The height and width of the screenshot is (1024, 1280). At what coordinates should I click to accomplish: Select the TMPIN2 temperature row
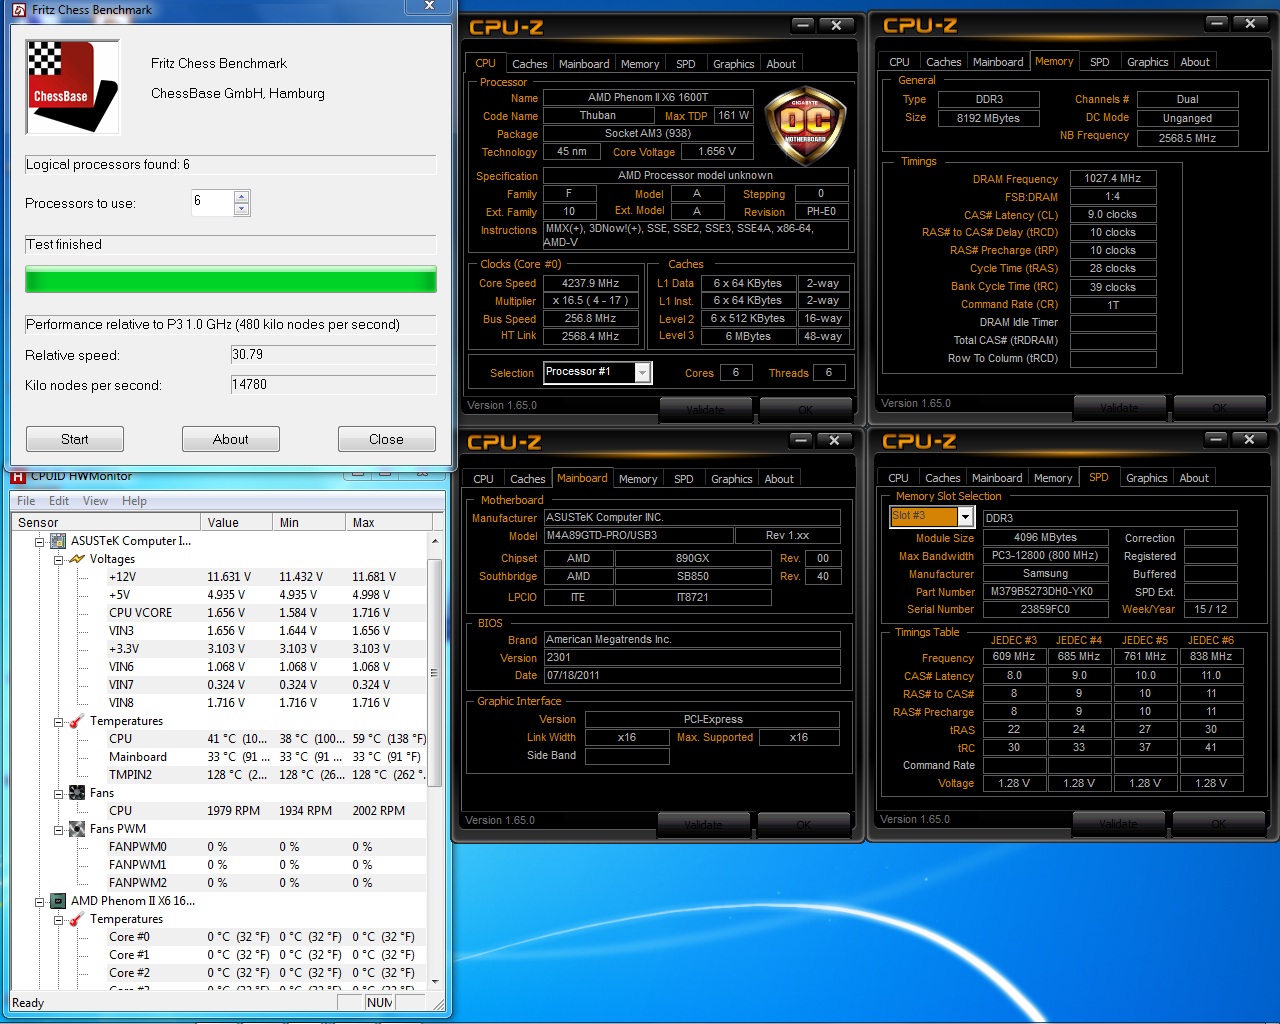click(267, 775)
